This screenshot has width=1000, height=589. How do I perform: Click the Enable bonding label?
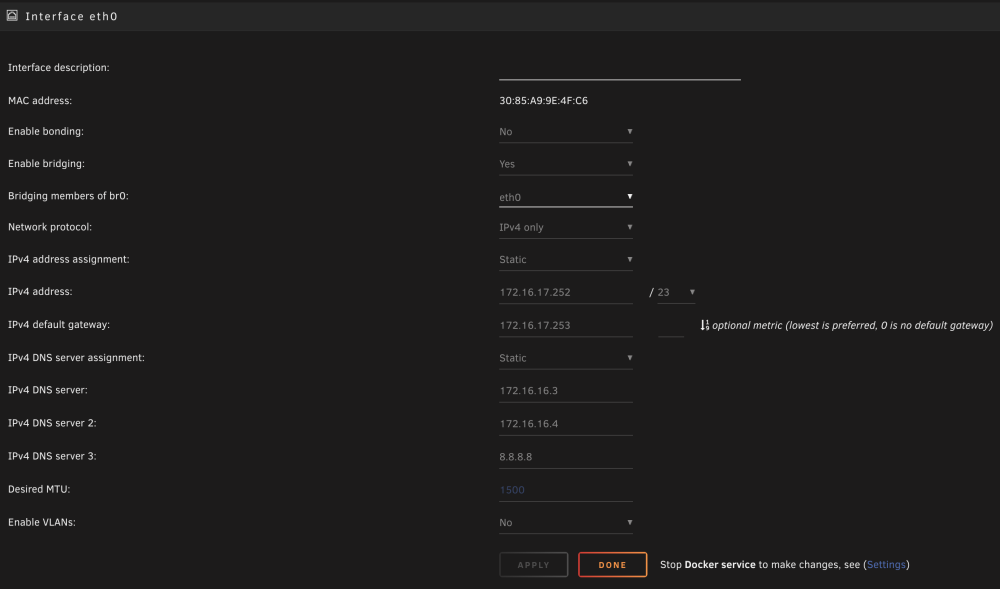click(46, 131)
